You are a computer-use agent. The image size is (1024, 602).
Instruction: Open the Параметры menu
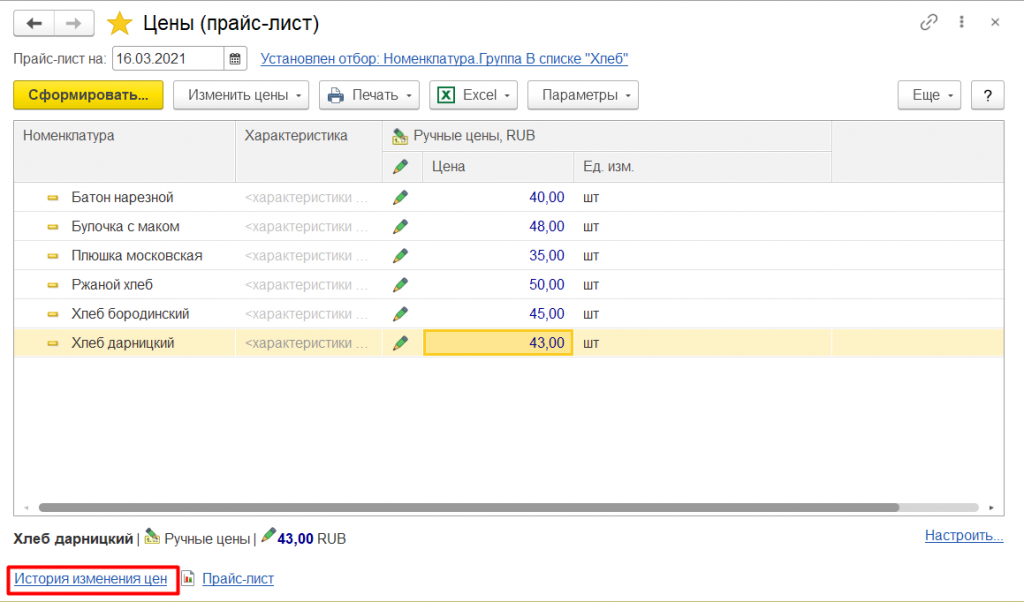pyautogui.click(x=582, y=95)
